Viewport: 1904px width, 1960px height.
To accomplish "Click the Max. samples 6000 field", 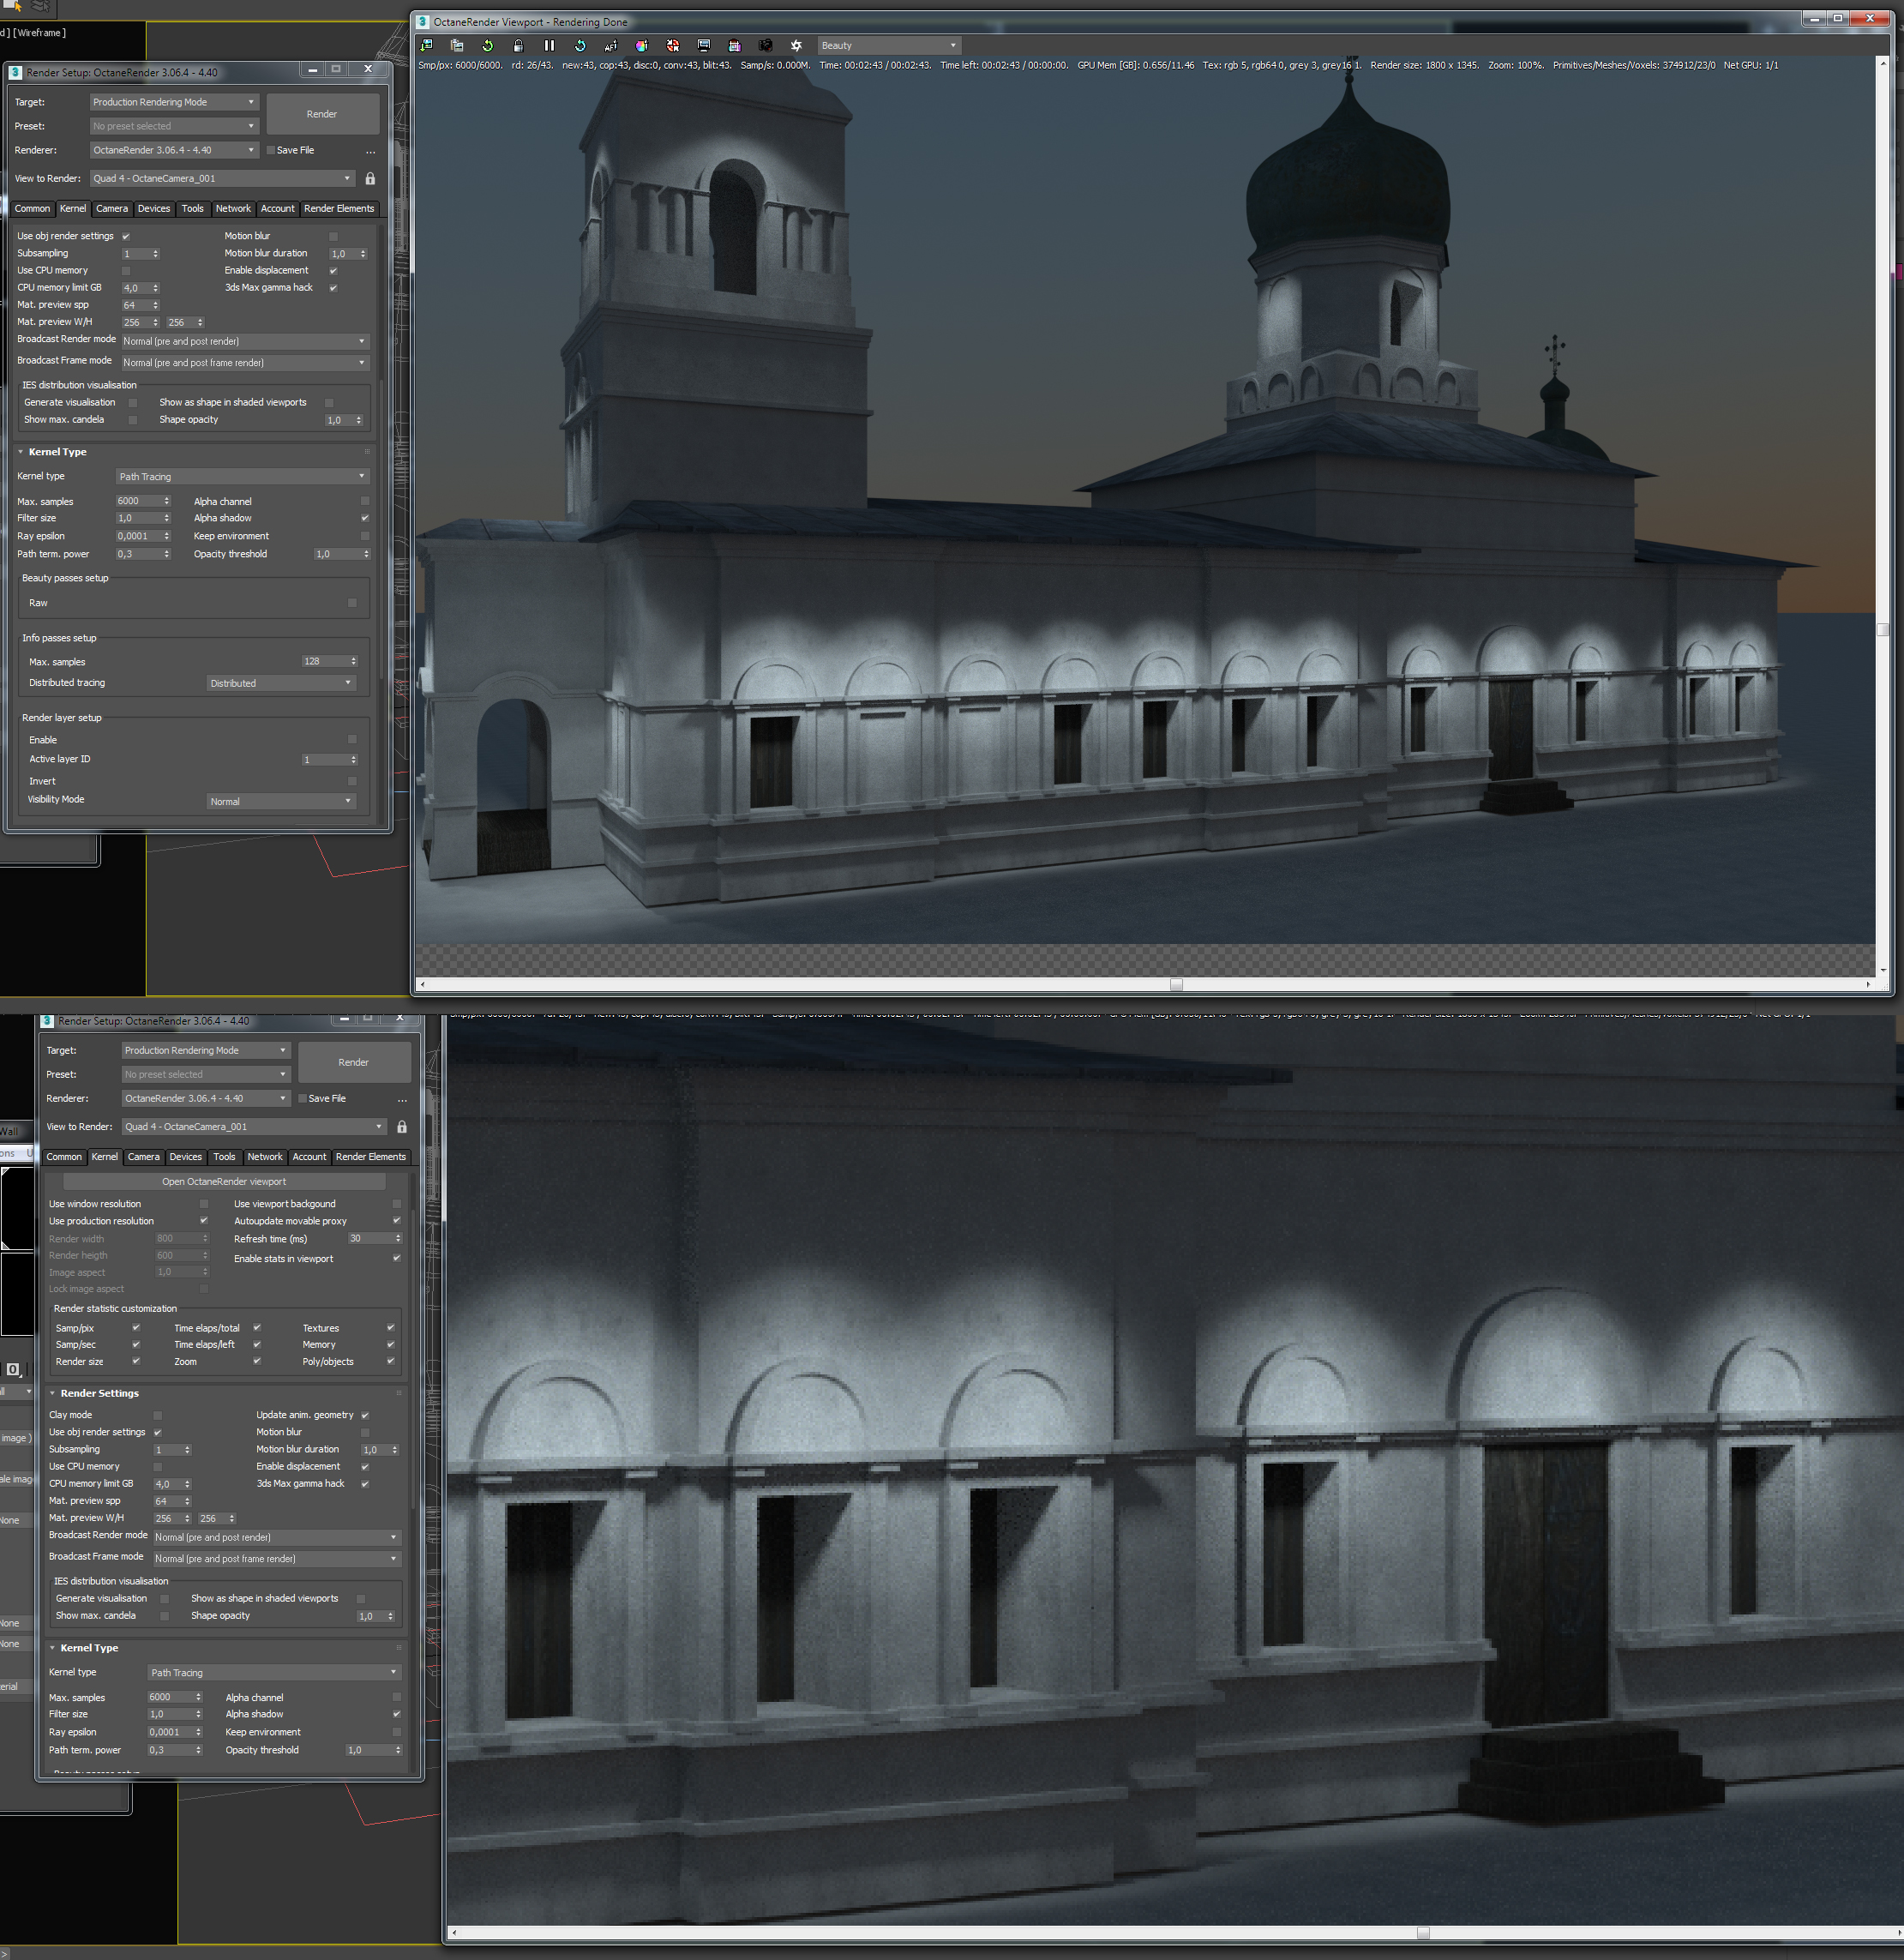I will coord(136,501).
